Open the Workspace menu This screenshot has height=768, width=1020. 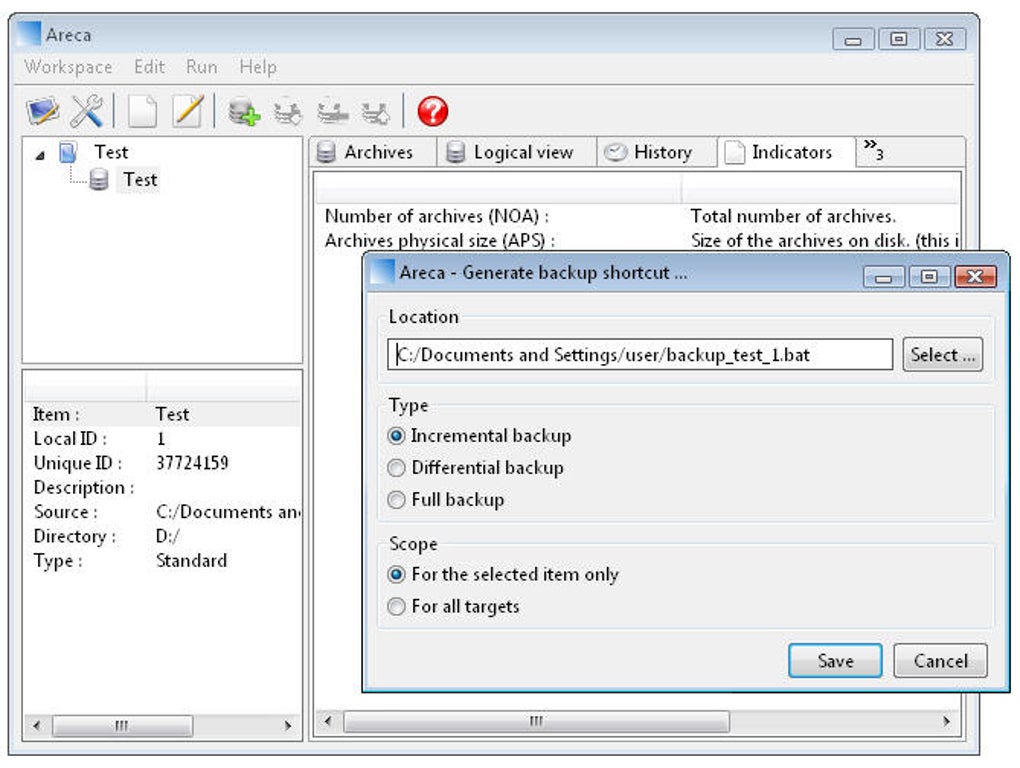pyautogui.click(x=68, y=66)
